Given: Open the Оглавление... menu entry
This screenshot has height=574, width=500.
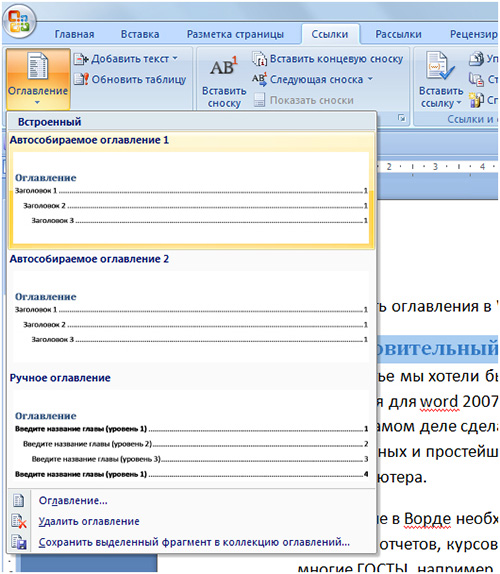Looking at the screenshot, I should (73, 501).
